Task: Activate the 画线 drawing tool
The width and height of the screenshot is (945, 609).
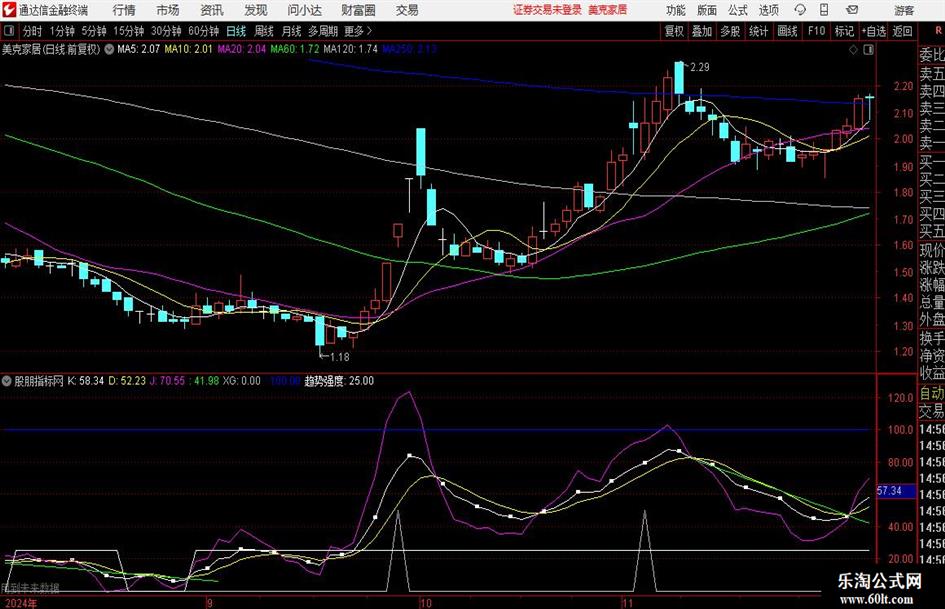Action: pos(787,31)
